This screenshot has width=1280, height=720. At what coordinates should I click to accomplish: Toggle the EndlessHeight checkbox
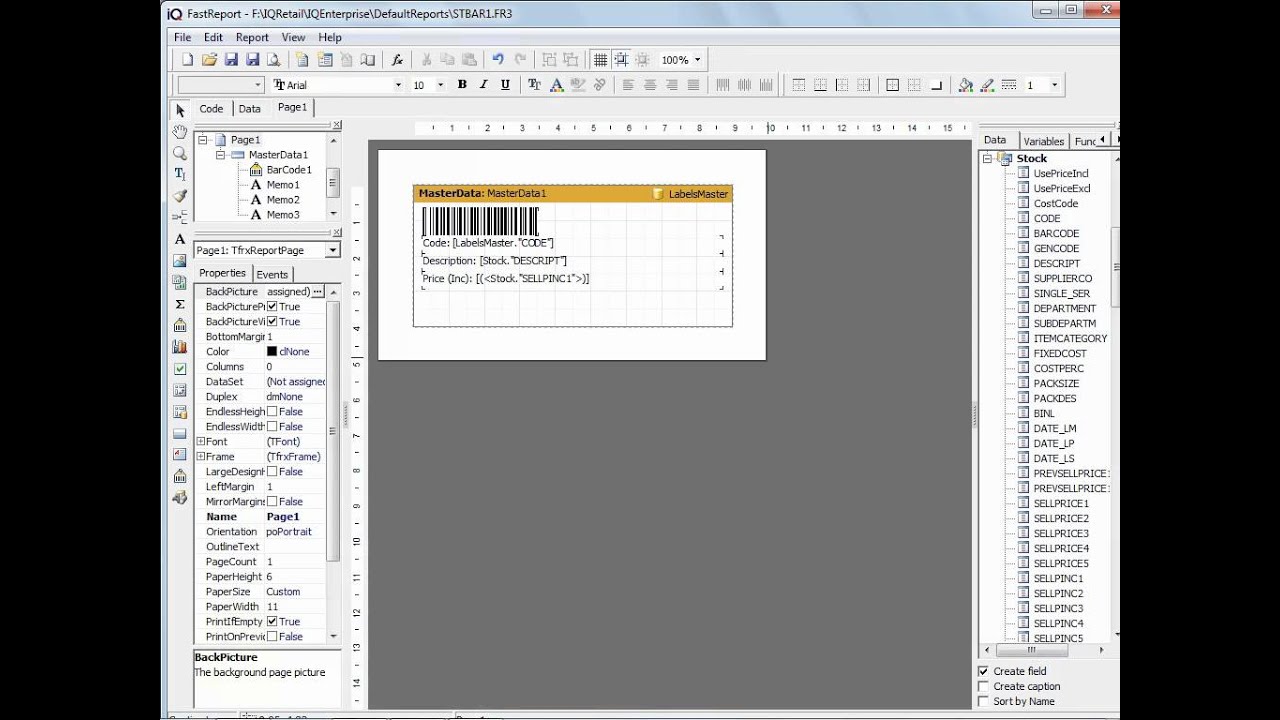click(272, 412)
